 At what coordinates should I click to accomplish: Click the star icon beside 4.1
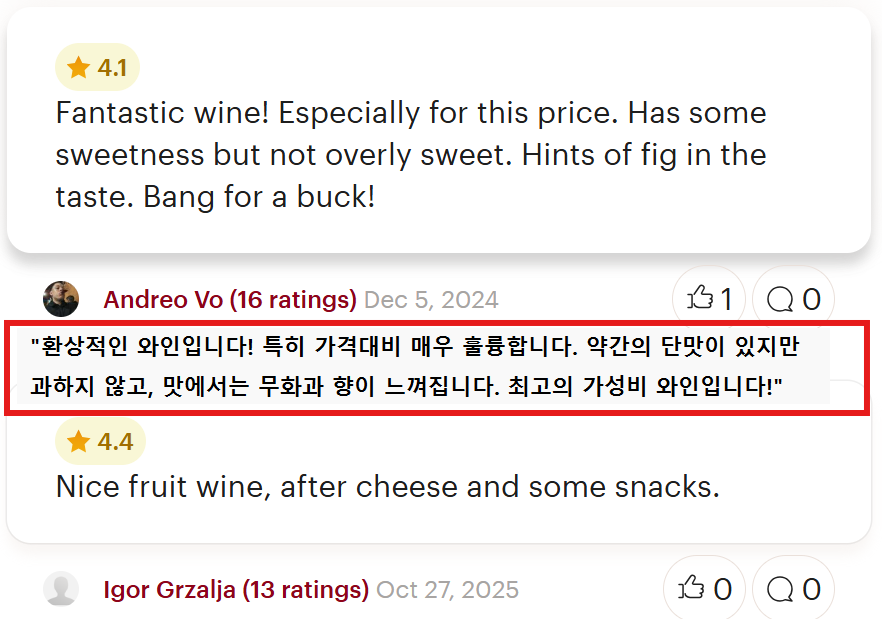pyautogui.click(x=79, y=68)
